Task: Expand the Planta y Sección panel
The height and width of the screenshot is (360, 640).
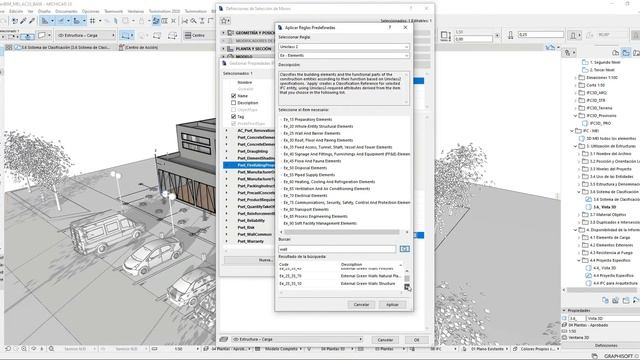Action: 224,49
